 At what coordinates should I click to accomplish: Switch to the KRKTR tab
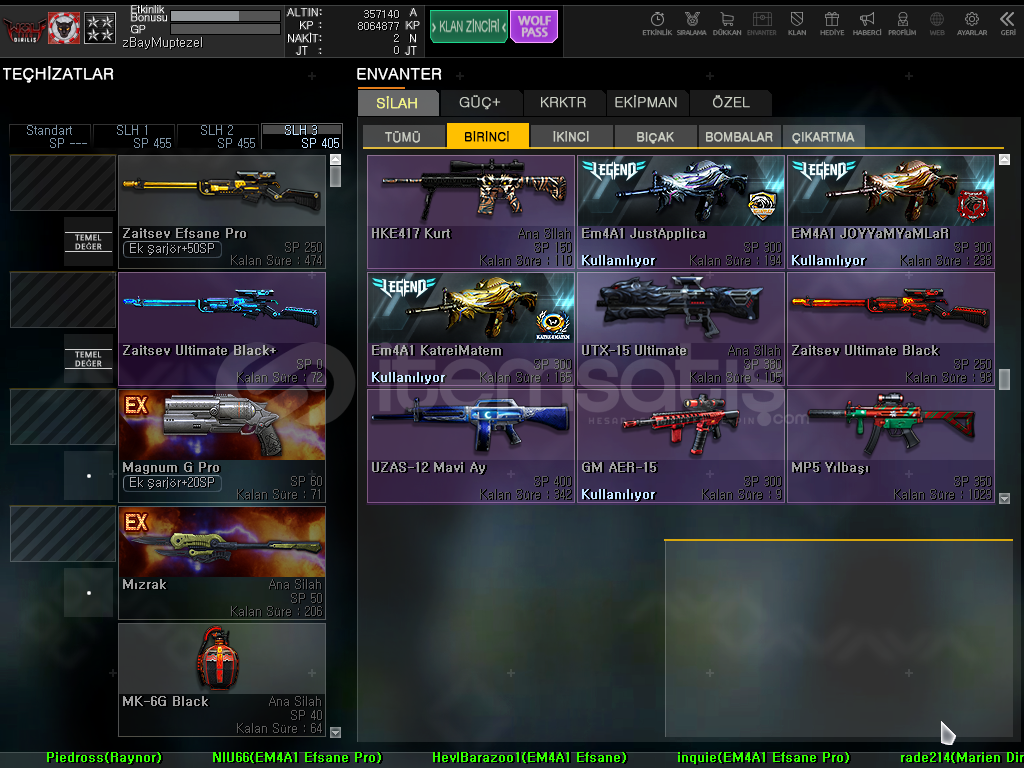click(564, 103)
